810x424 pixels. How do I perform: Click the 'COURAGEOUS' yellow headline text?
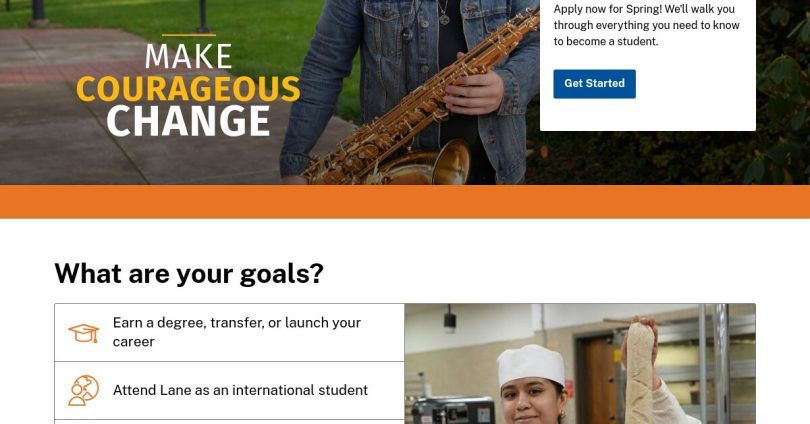click(188, 89)
